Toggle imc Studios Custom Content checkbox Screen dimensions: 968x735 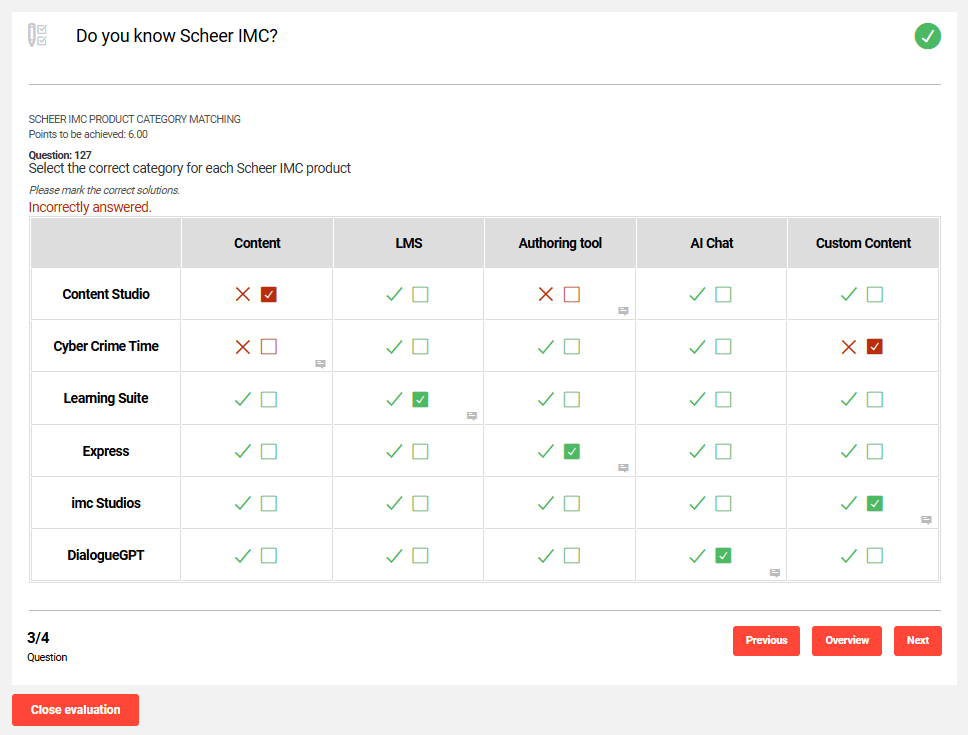pyautogui.click(x=875, y=503)
